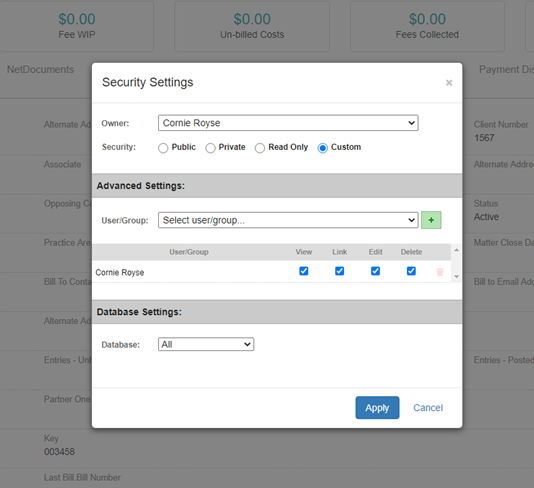Click the Apply button
Image resolution: width=534 pixels, height=488 pixels.
click(377, 408)
